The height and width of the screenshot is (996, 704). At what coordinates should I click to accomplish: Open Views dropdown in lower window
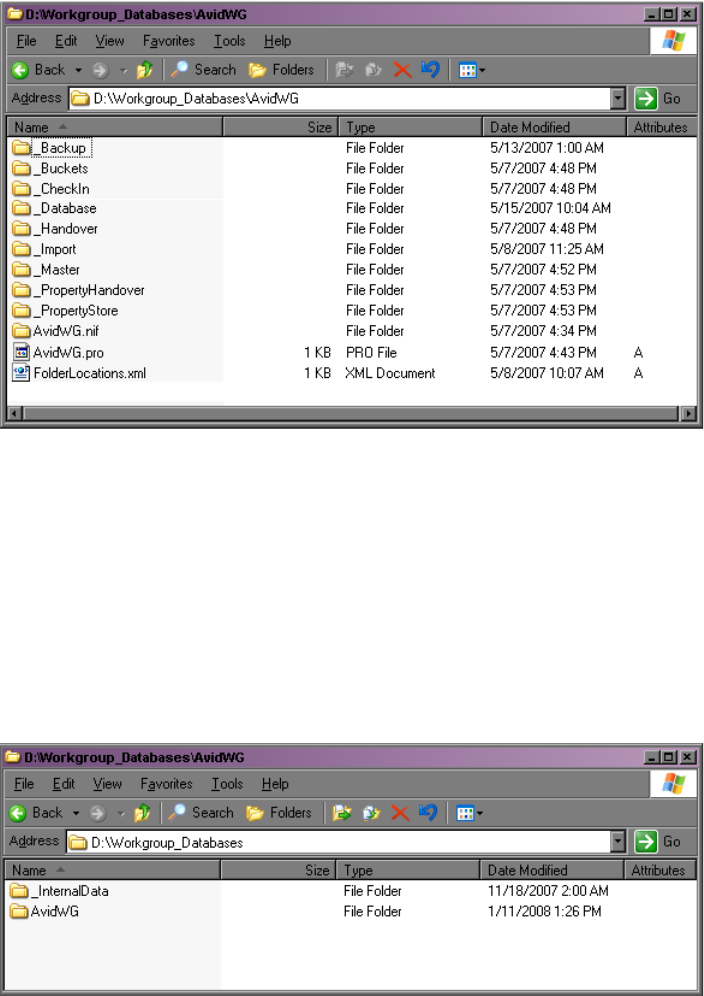[x=470, y=812]
